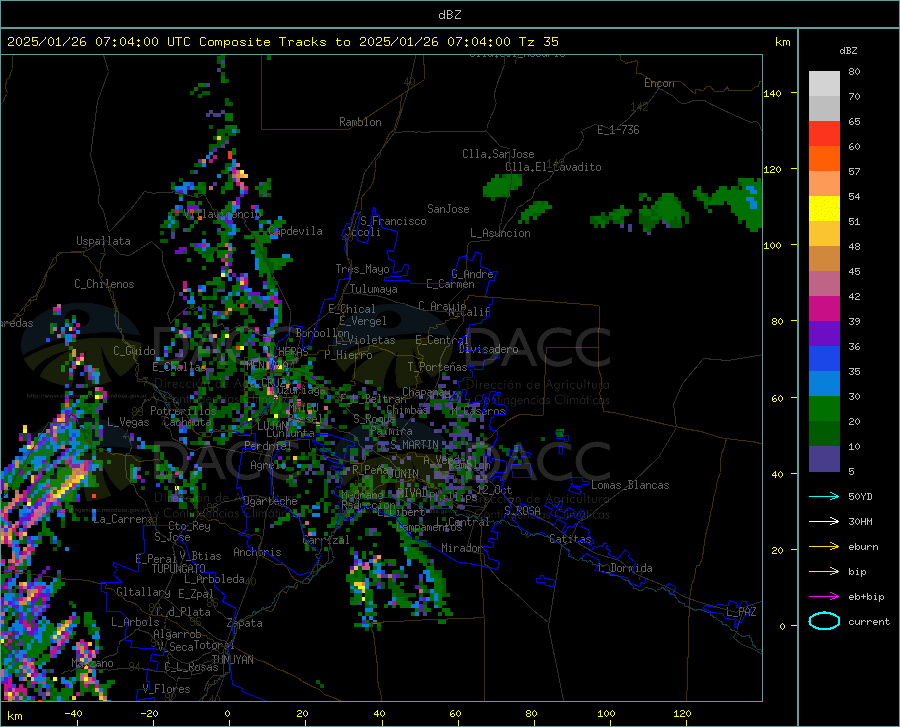Click the C_Chilenos label
Viewport: 900px width, 727px height.
click(x=104, y=284)
